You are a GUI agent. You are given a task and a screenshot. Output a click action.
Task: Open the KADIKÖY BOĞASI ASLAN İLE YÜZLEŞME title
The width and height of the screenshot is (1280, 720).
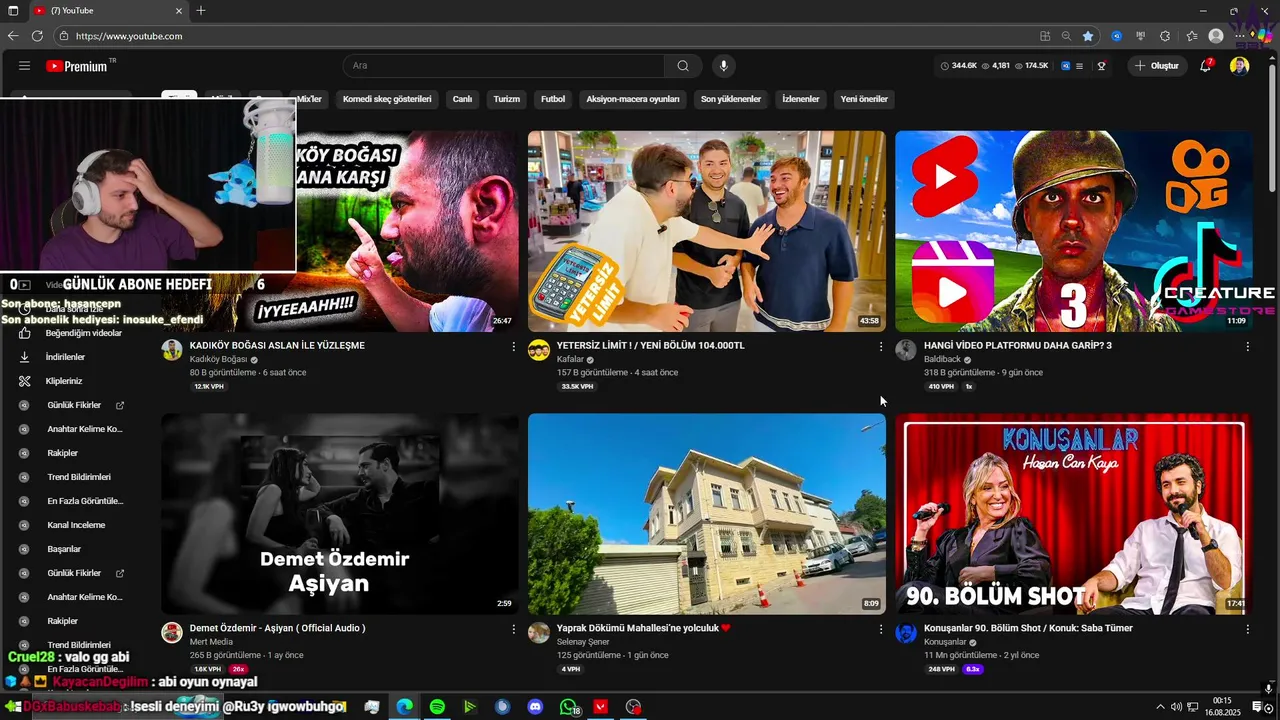point(277,346)
